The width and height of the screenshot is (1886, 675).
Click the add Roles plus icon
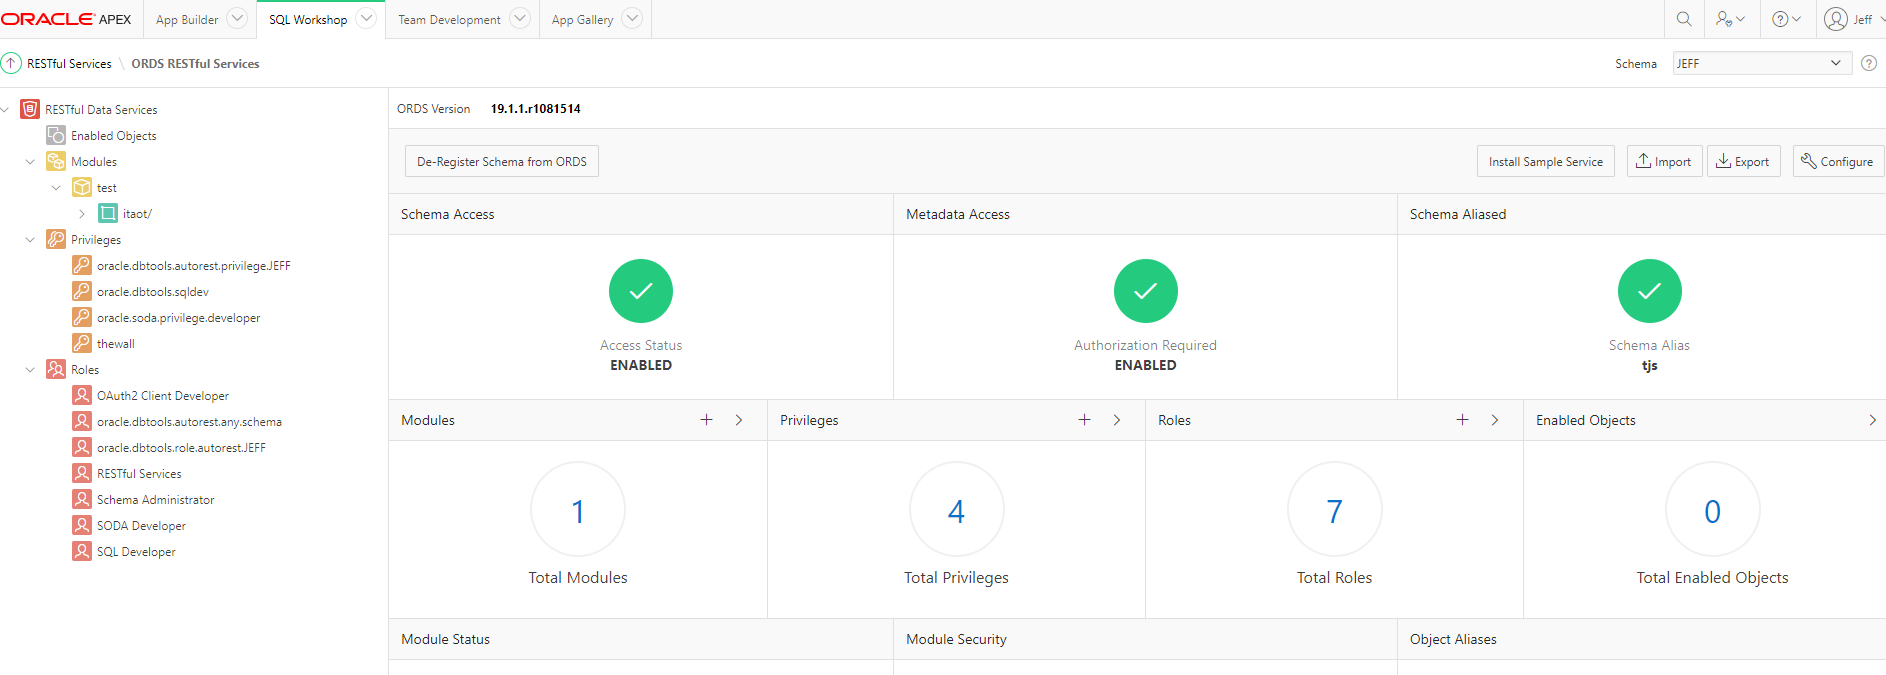coord(1462,420)
